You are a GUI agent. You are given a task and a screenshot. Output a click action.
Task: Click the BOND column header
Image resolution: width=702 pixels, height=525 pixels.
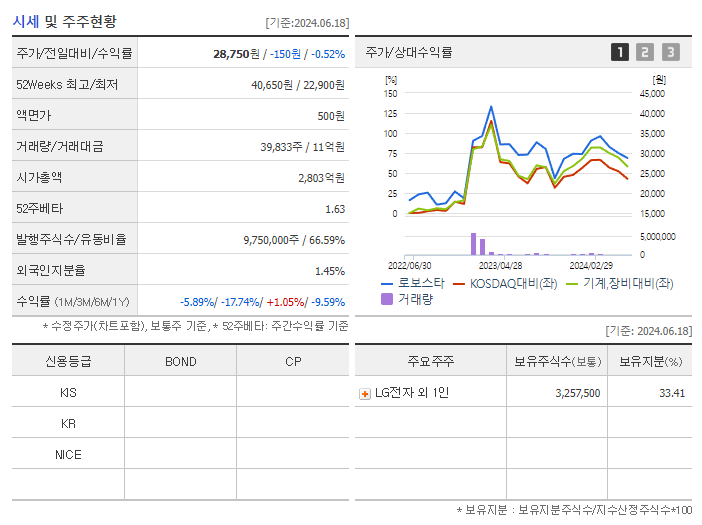181,362
